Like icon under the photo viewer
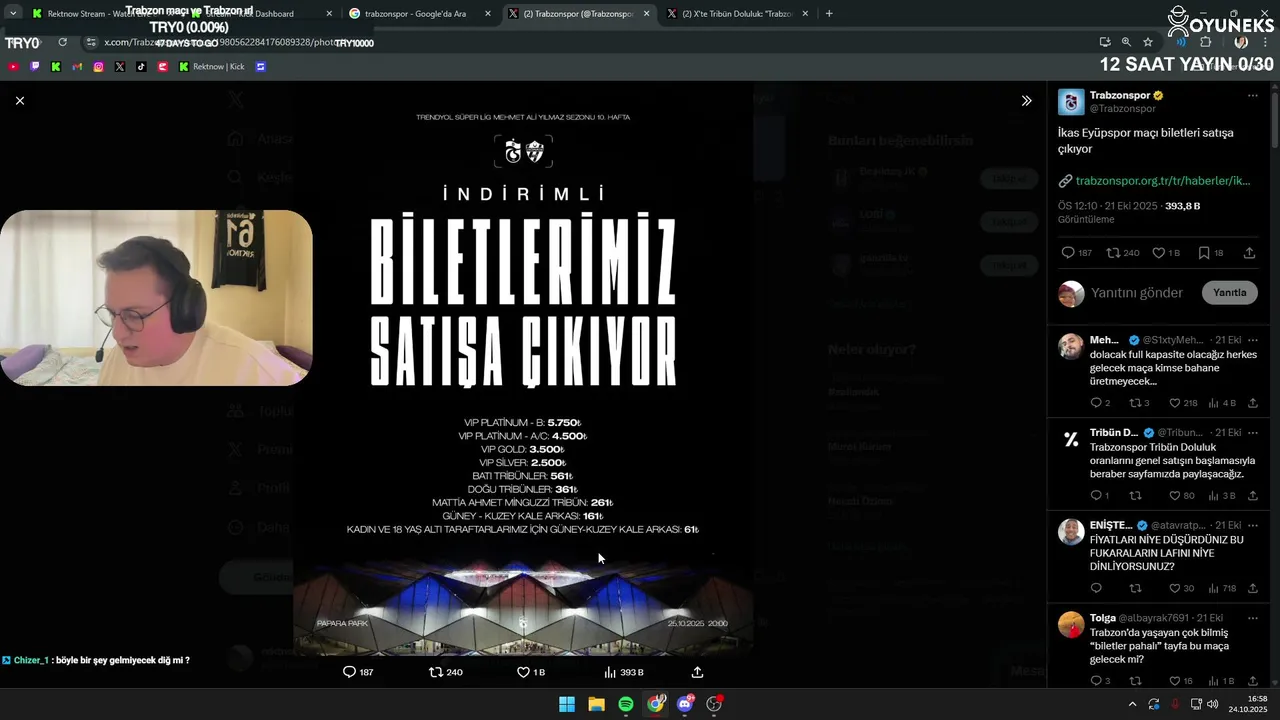This screenshot has height=720, width=1280. point(523,672)
